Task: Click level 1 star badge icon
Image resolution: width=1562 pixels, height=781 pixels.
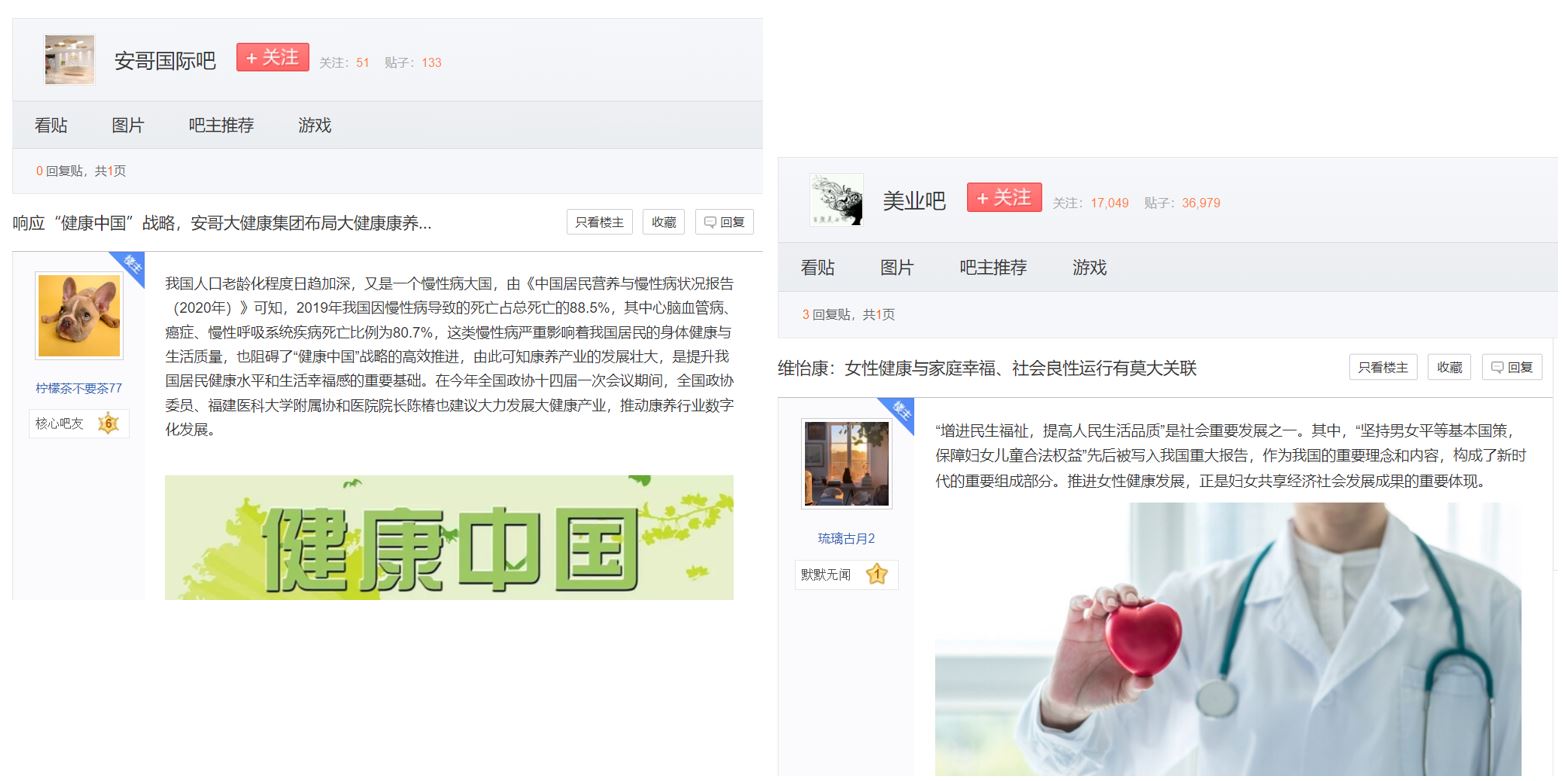Action: (877, 574)
